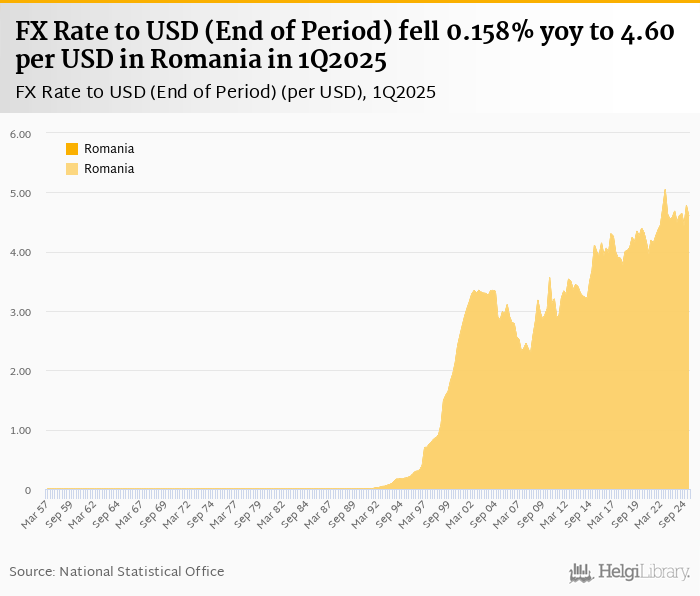Screen dimensions: 700x596
Task: Click the 1.00 y-axis label
Action: [x=20, y=431]
